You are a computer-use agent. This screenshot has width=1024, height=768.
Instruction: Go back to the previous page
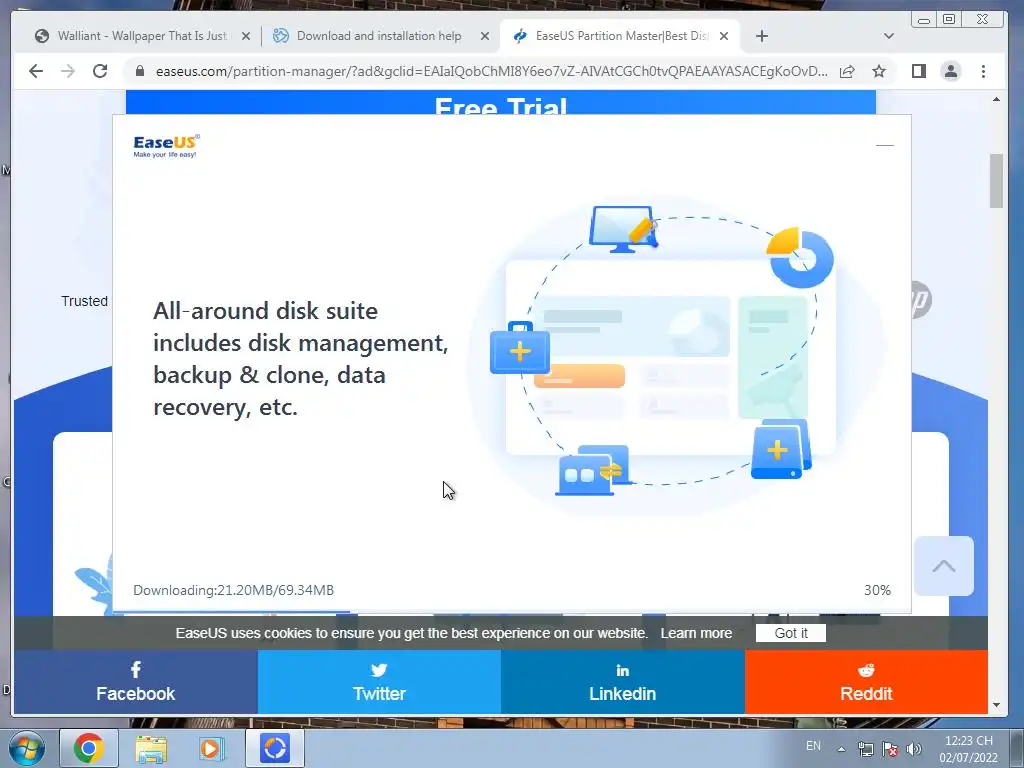36,71
